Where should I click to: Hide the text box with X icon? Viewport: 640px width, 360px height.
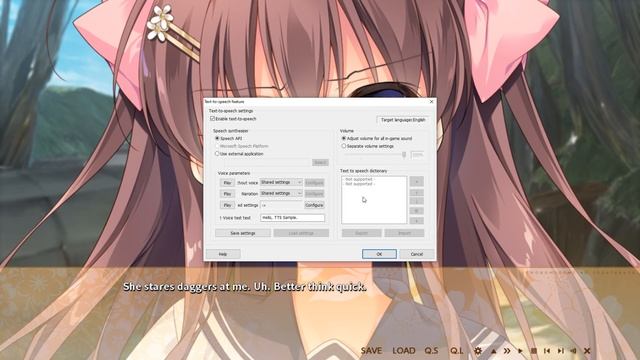pos(587,351)
